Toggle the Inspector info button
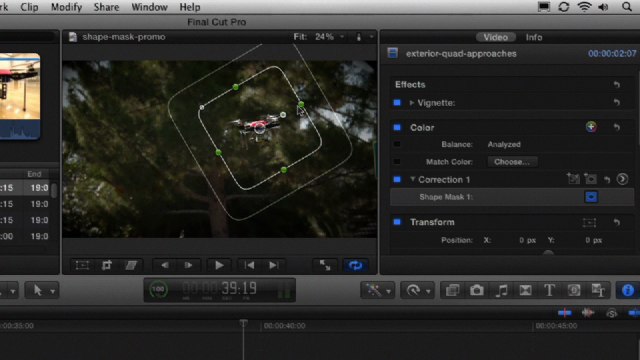Image resolution: width=640 pixels, height=360 pixels. point(627,290)
